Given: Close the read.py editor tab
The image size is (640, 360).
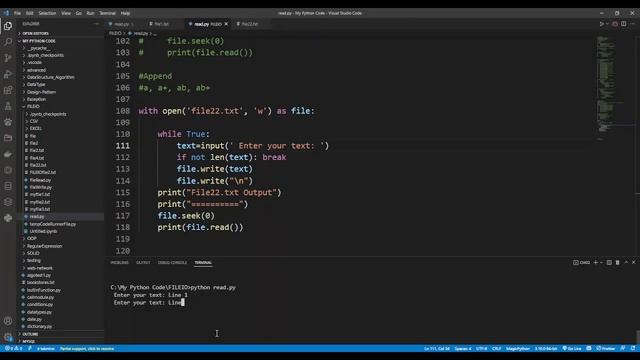Looking at the screenshot, I should (226, 24).
